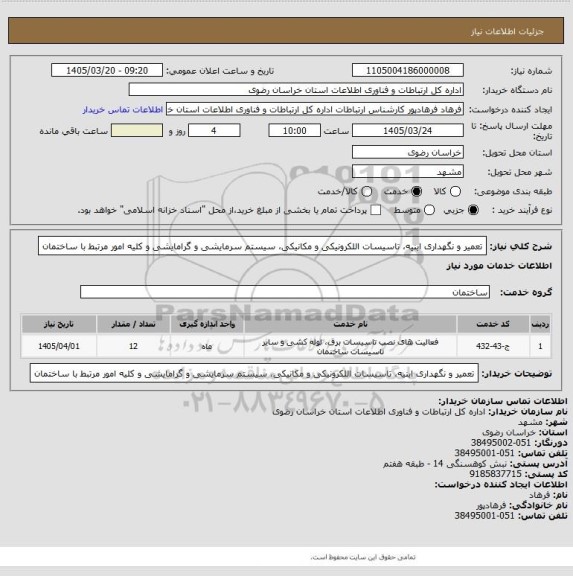Open the buyer contact information link
Screen dimensions: 573x576
click(123, 109)
